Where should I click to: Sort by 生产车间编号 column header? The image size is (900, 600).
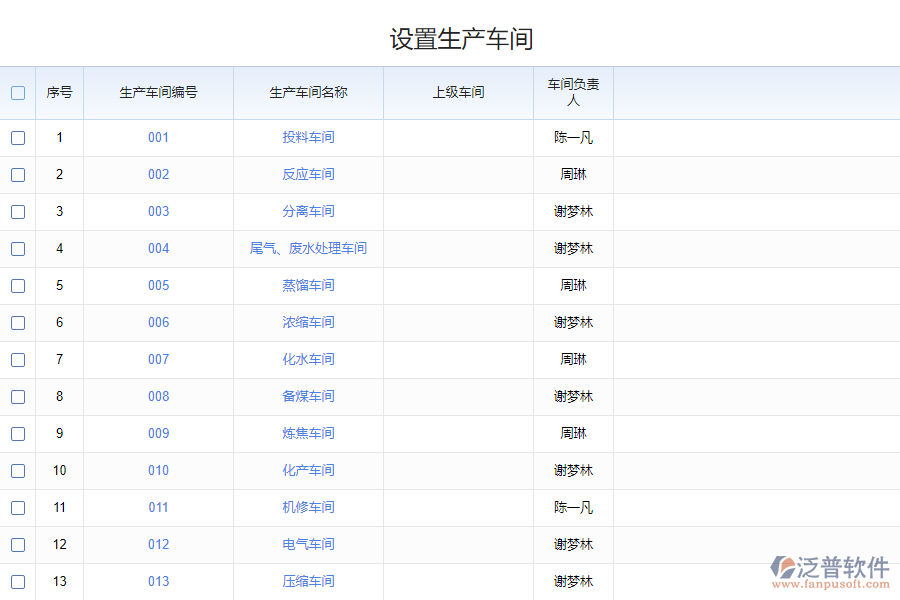(158, 93)
